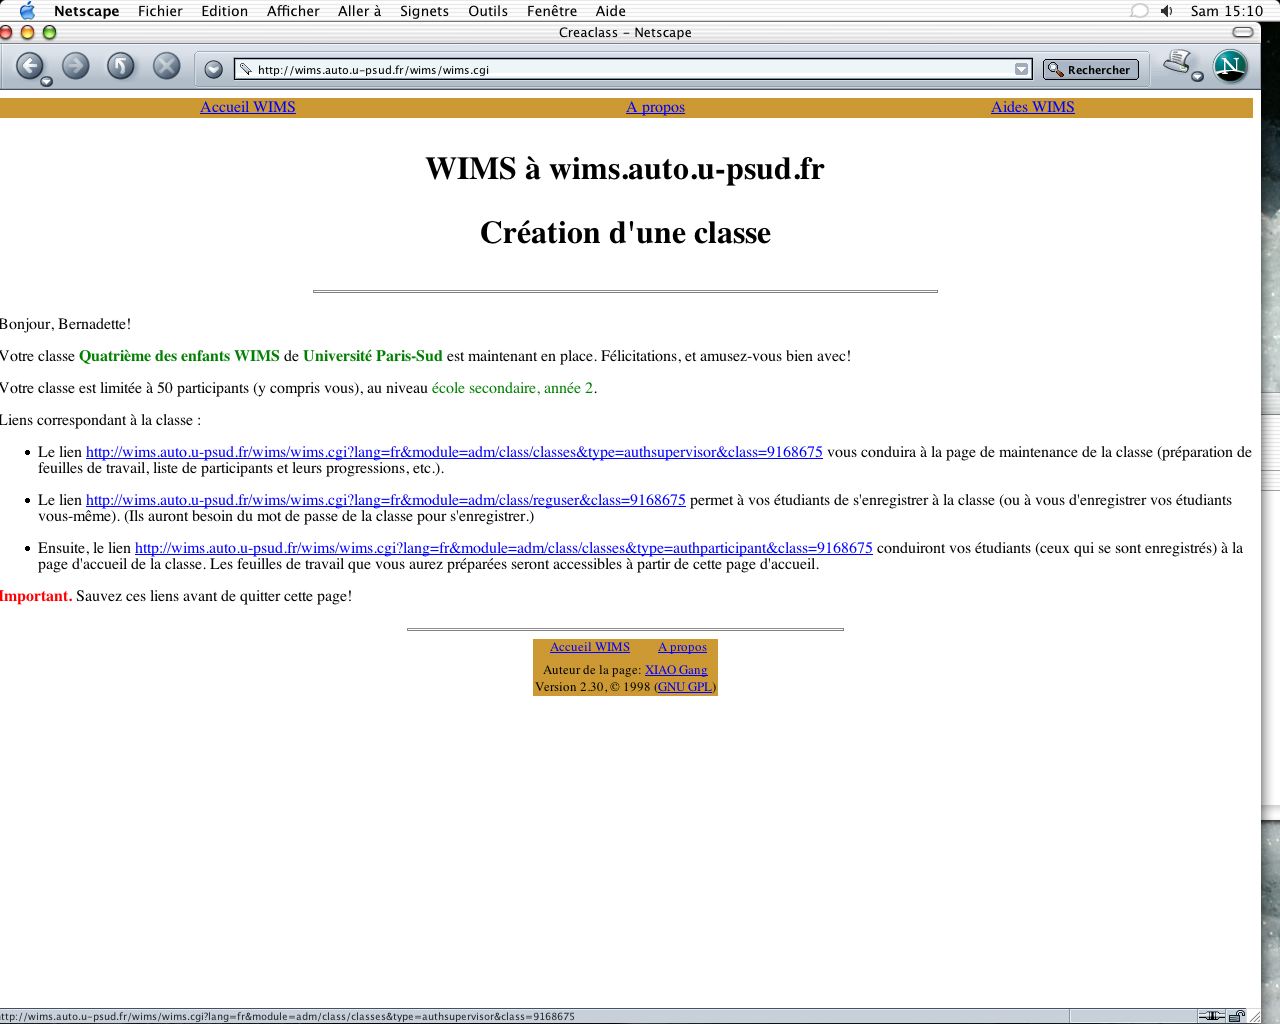Open the Print options dropdown arrow
This screenshot has width=1280, height=1024.
tap(1197, 77)
